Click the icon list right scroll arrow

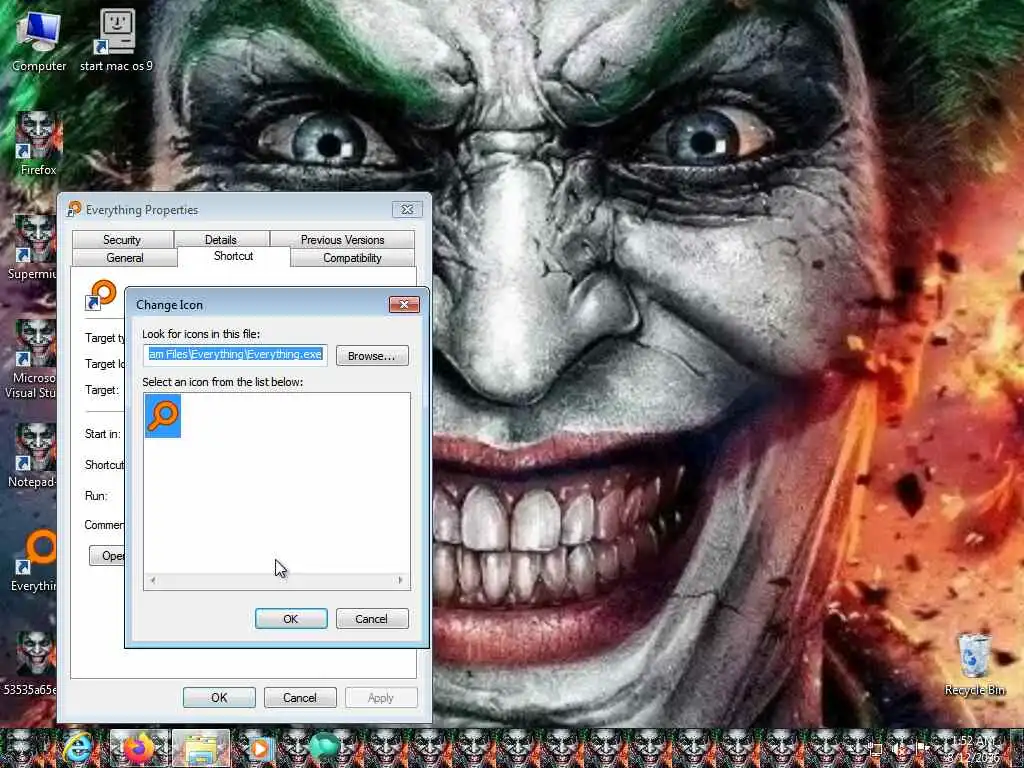click(x=400, y=580)
